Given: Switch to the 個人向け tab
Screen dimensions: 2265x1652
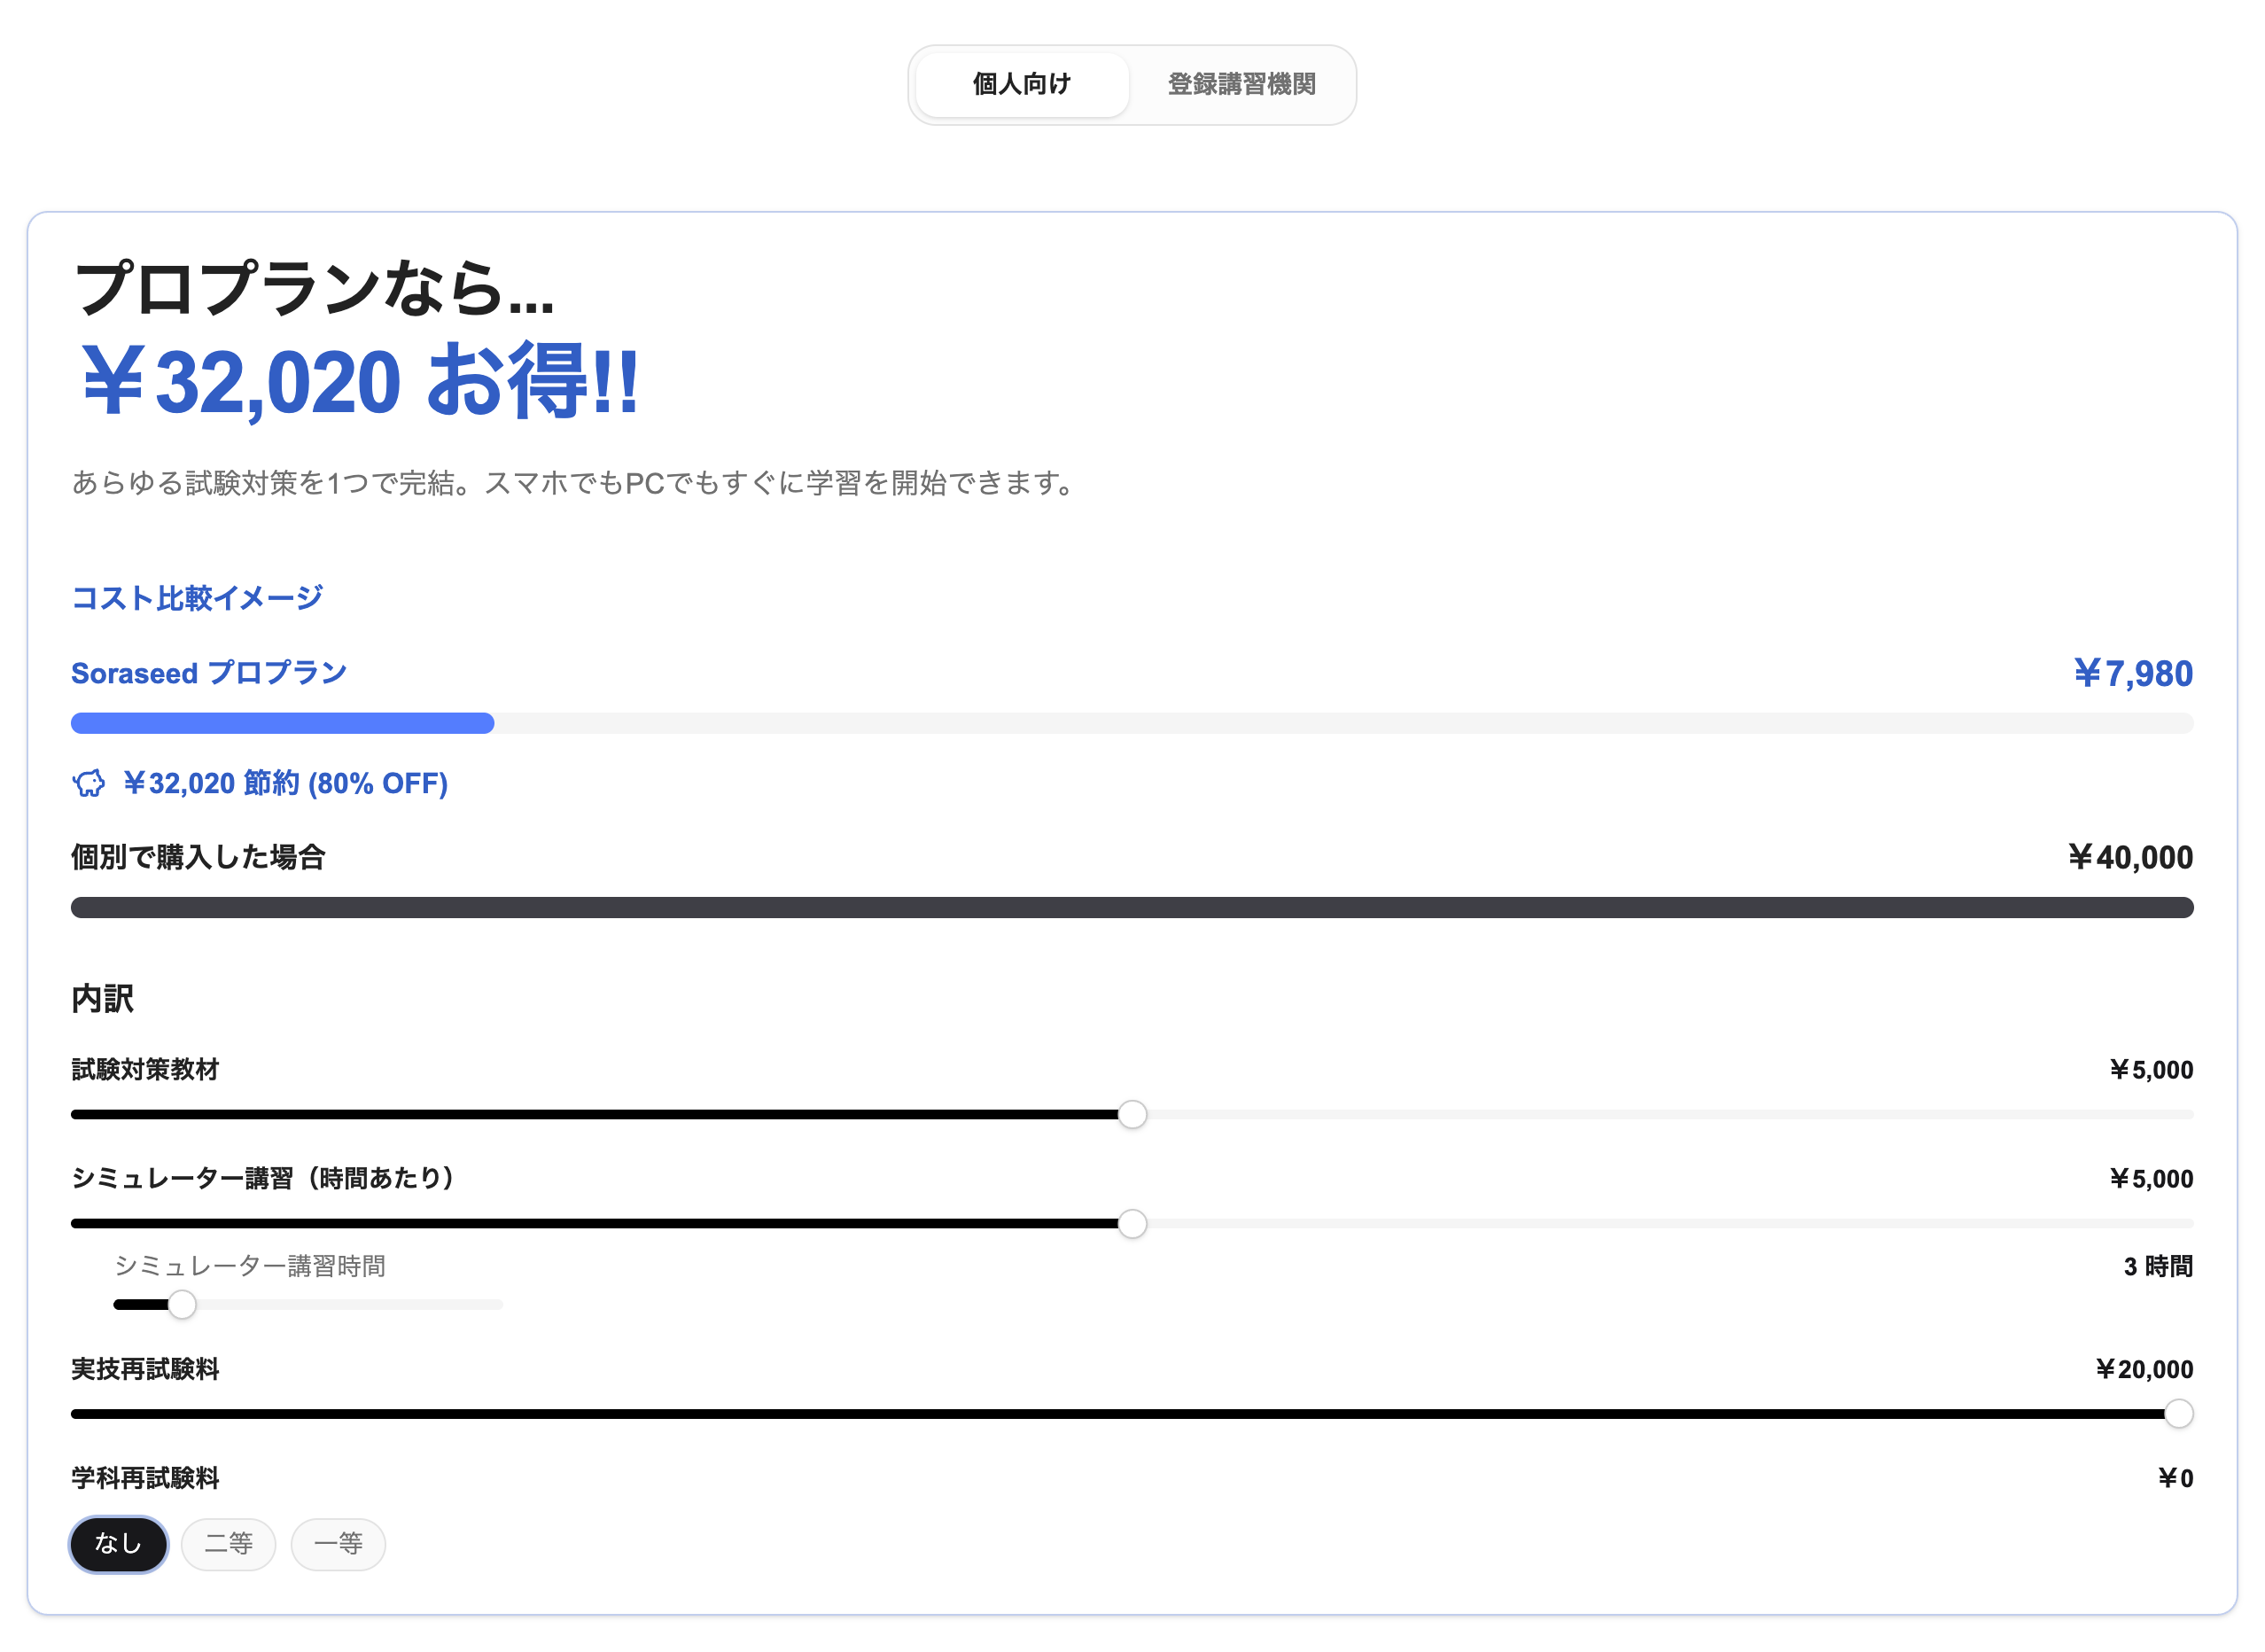Looking at the screenshot, I should click(1021, 84).
